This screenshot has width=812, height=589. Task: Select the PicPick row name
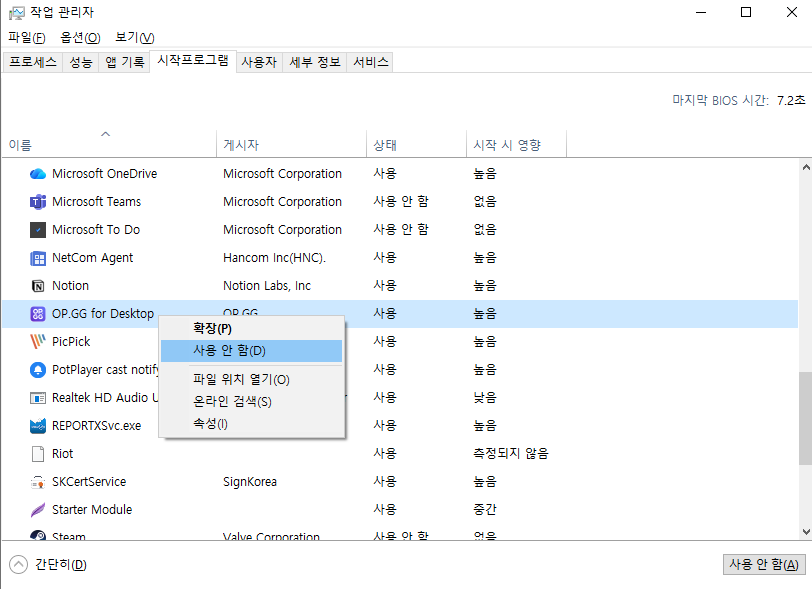[71, 341]
